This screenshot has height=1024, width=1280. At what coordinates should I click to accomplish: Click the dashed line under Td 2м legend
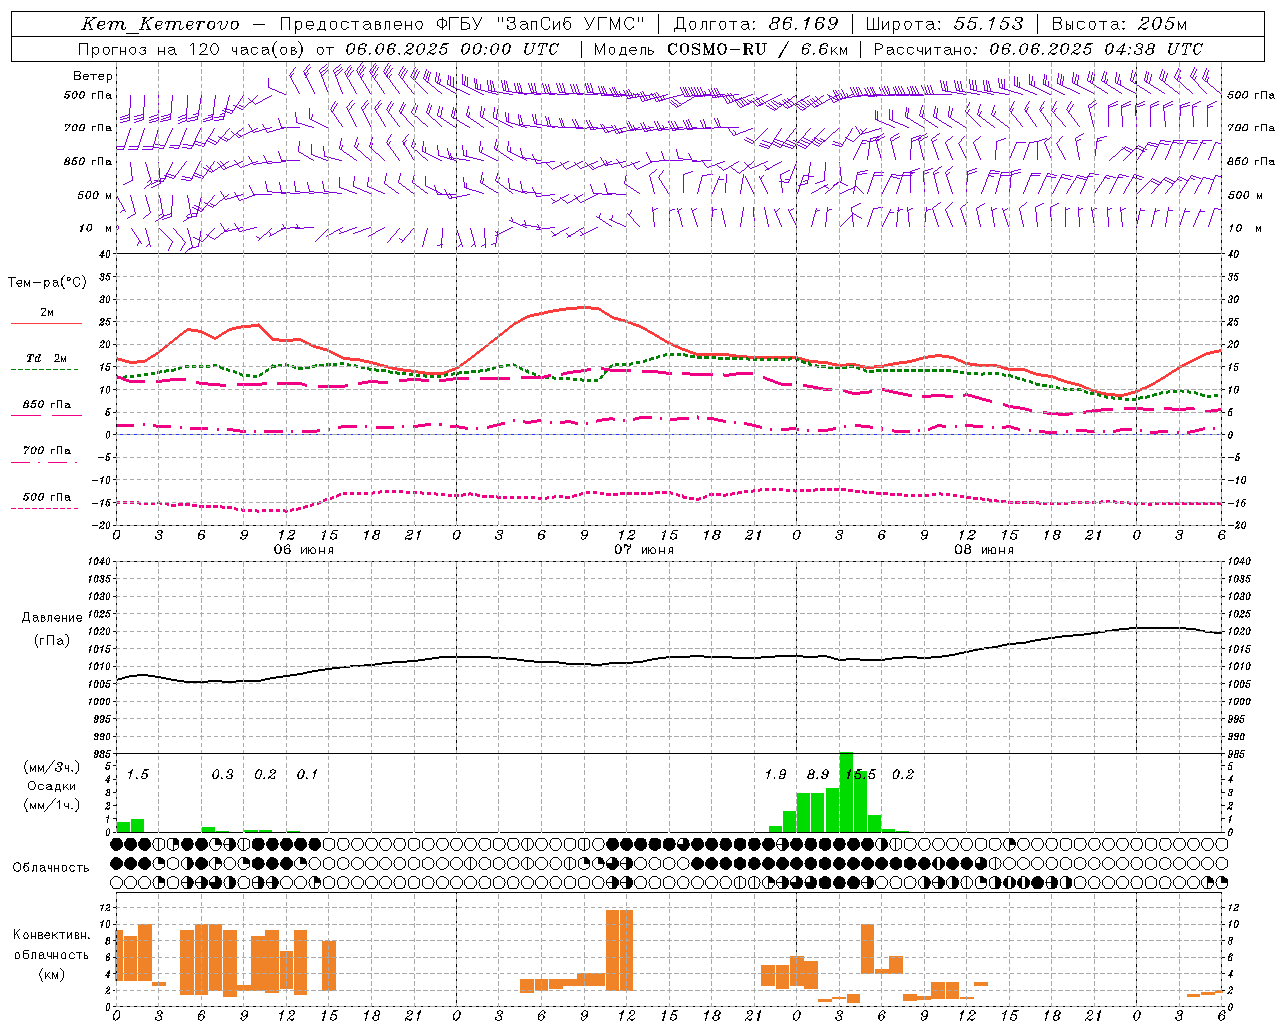point(45,370)
